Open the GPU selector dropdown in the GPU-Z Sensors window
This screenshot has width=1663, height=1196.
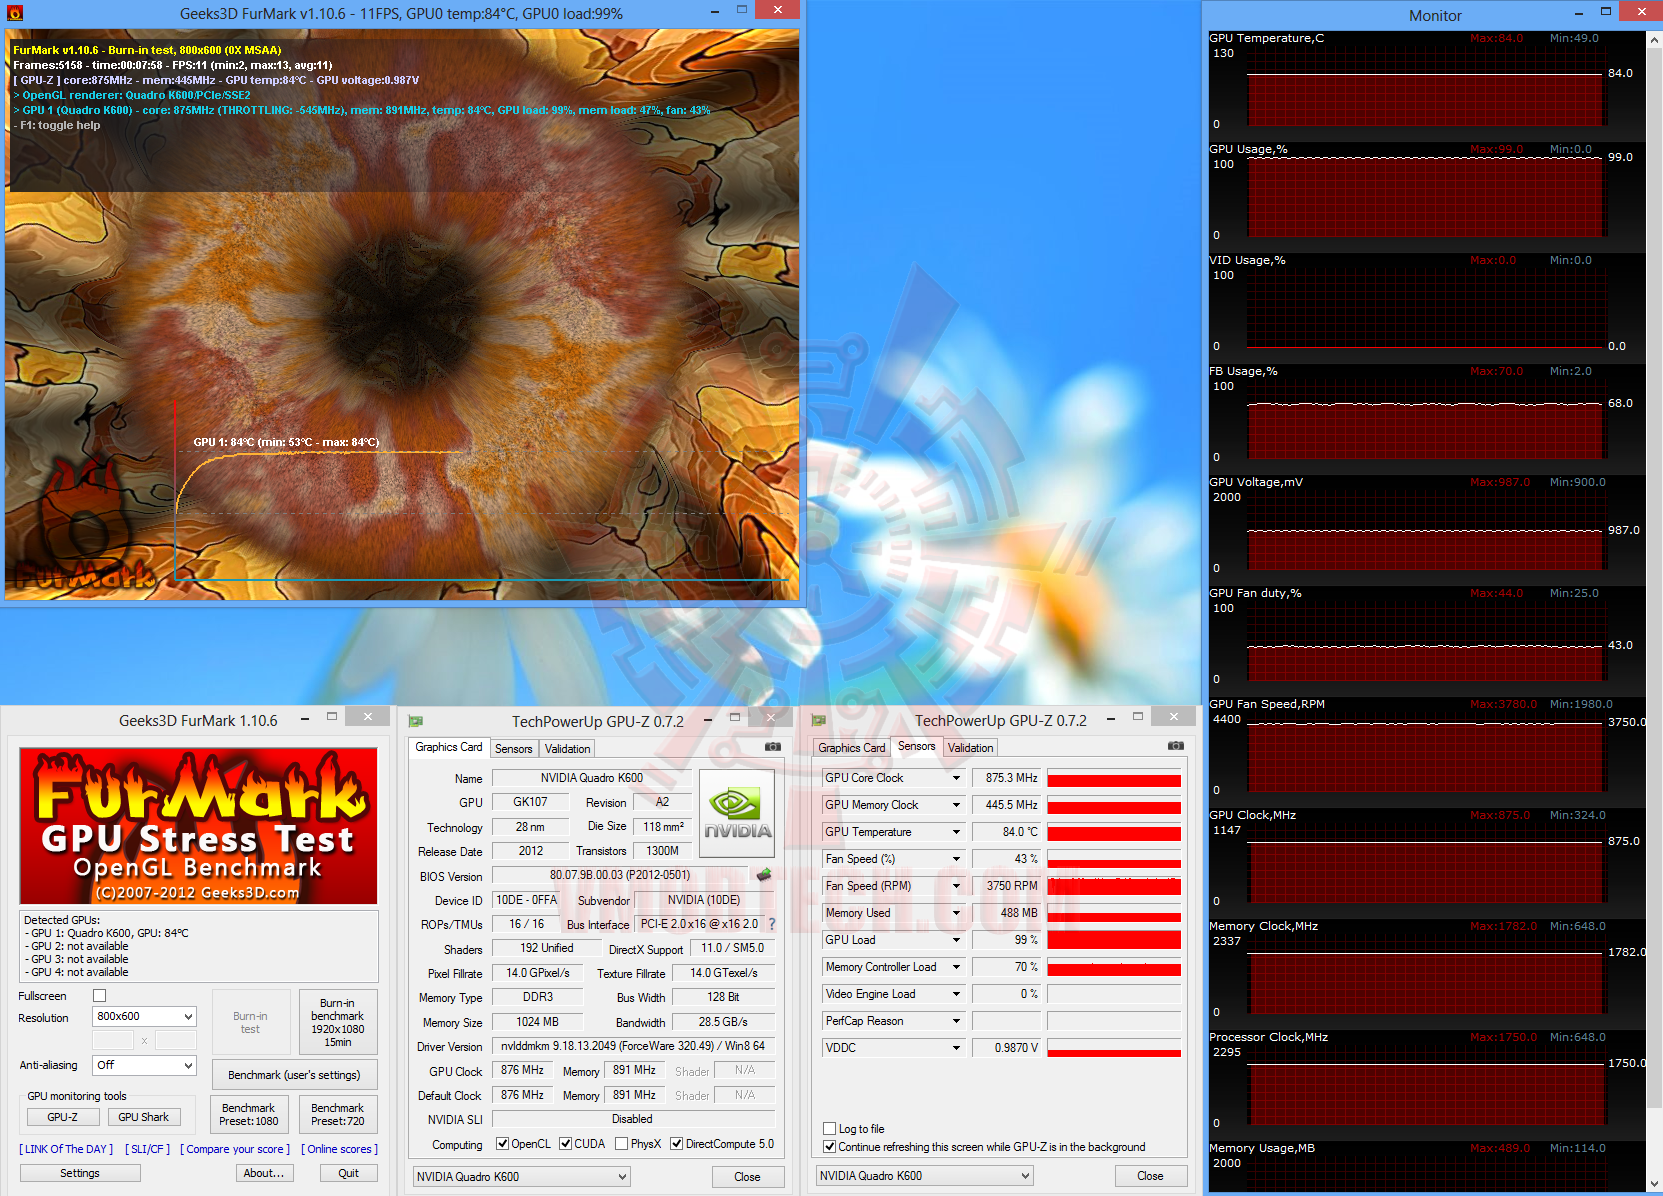click(925, 1176)
